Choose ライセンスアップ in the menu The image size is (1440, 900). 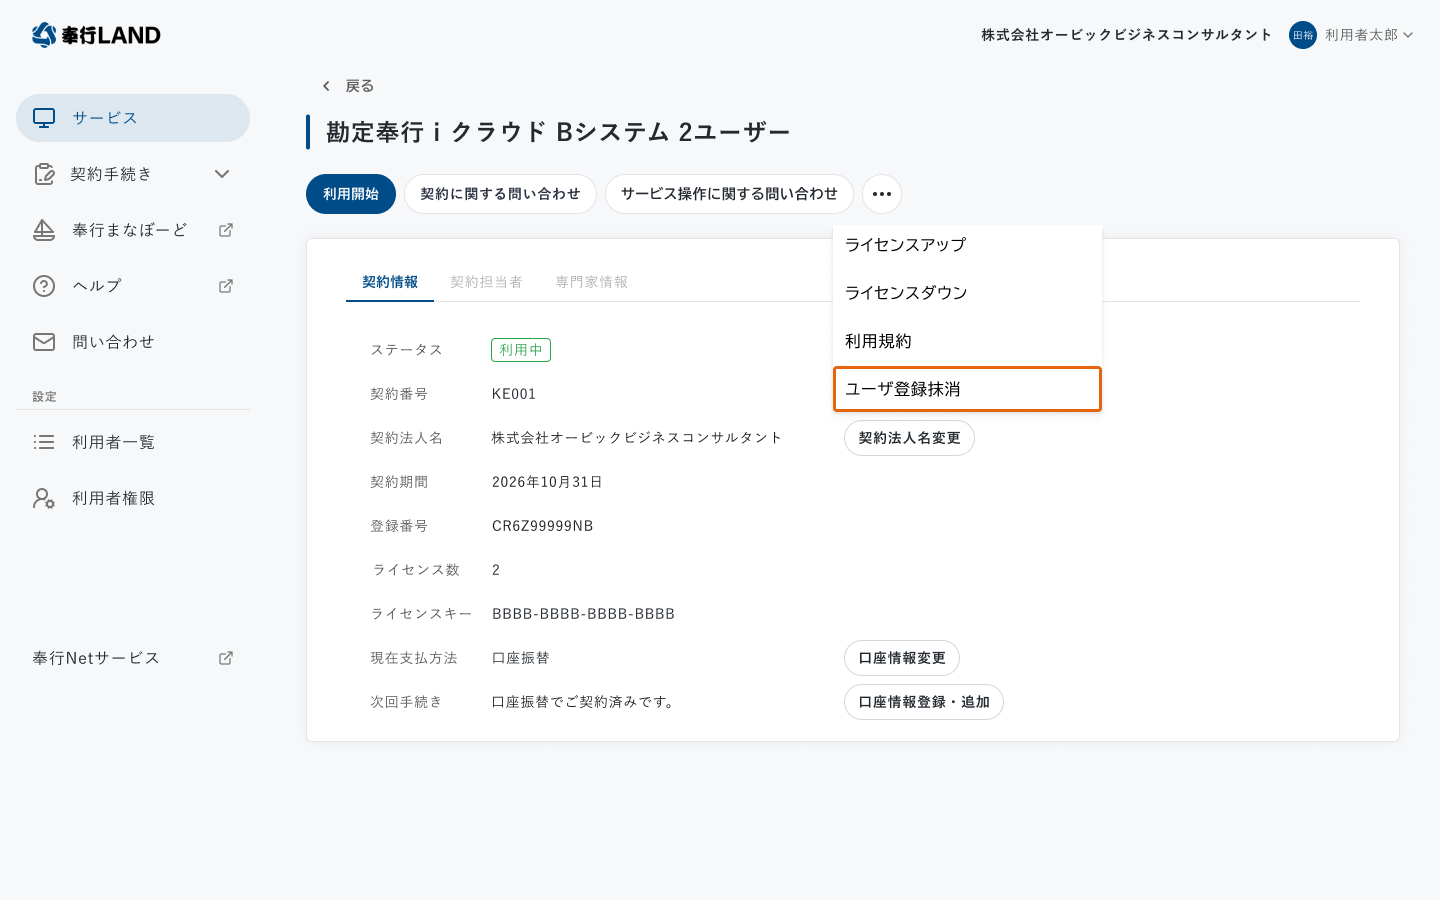[902, 243]
